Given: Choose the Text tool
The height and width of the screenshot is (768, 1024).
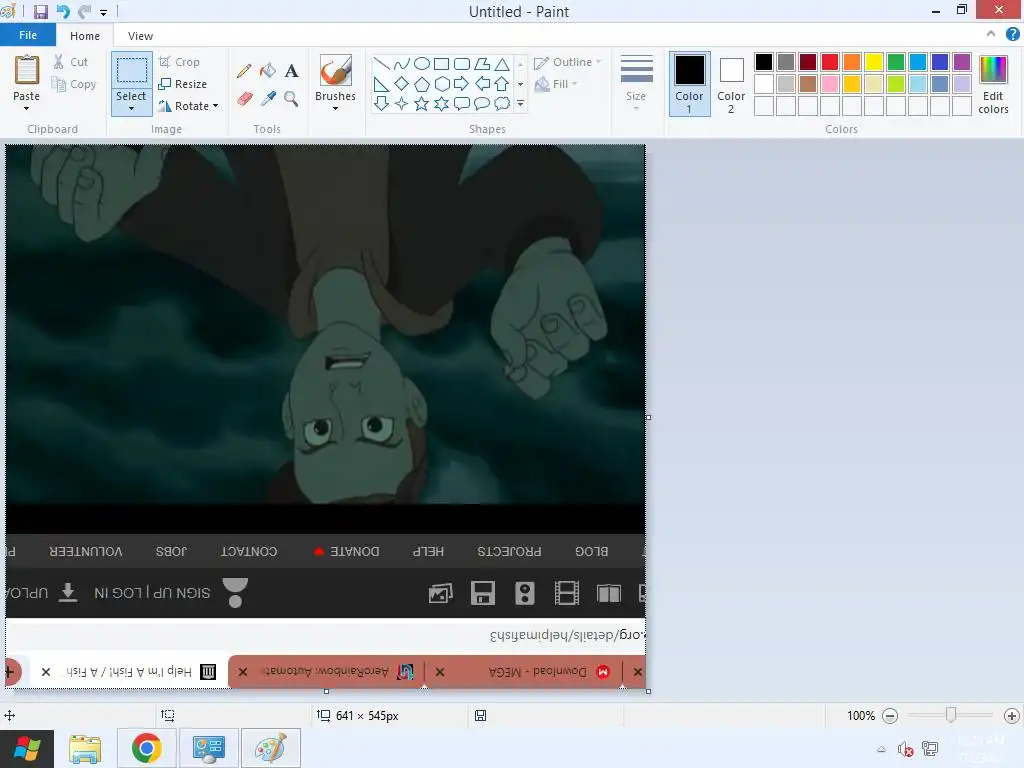Looking at the screenshot, I should 291,71.
